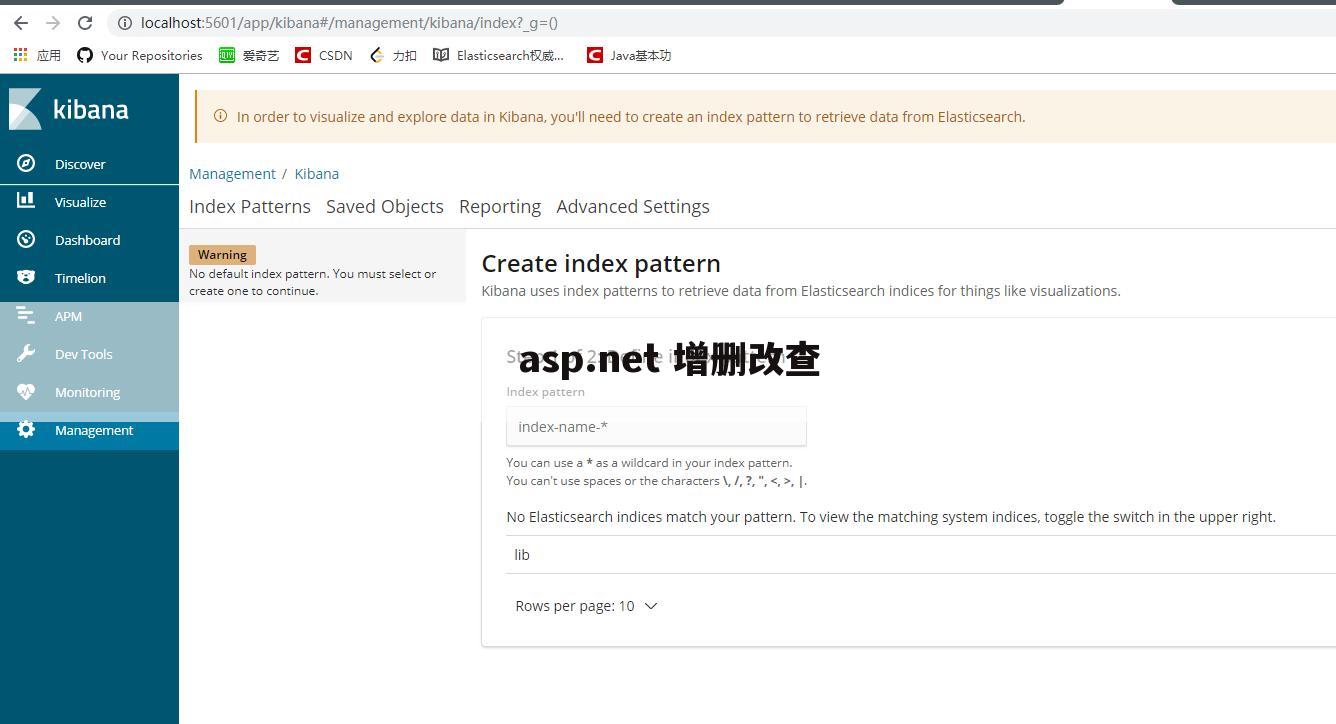Click the Dashboard gauge icon
1336x724 pixels.
point(26,239)
